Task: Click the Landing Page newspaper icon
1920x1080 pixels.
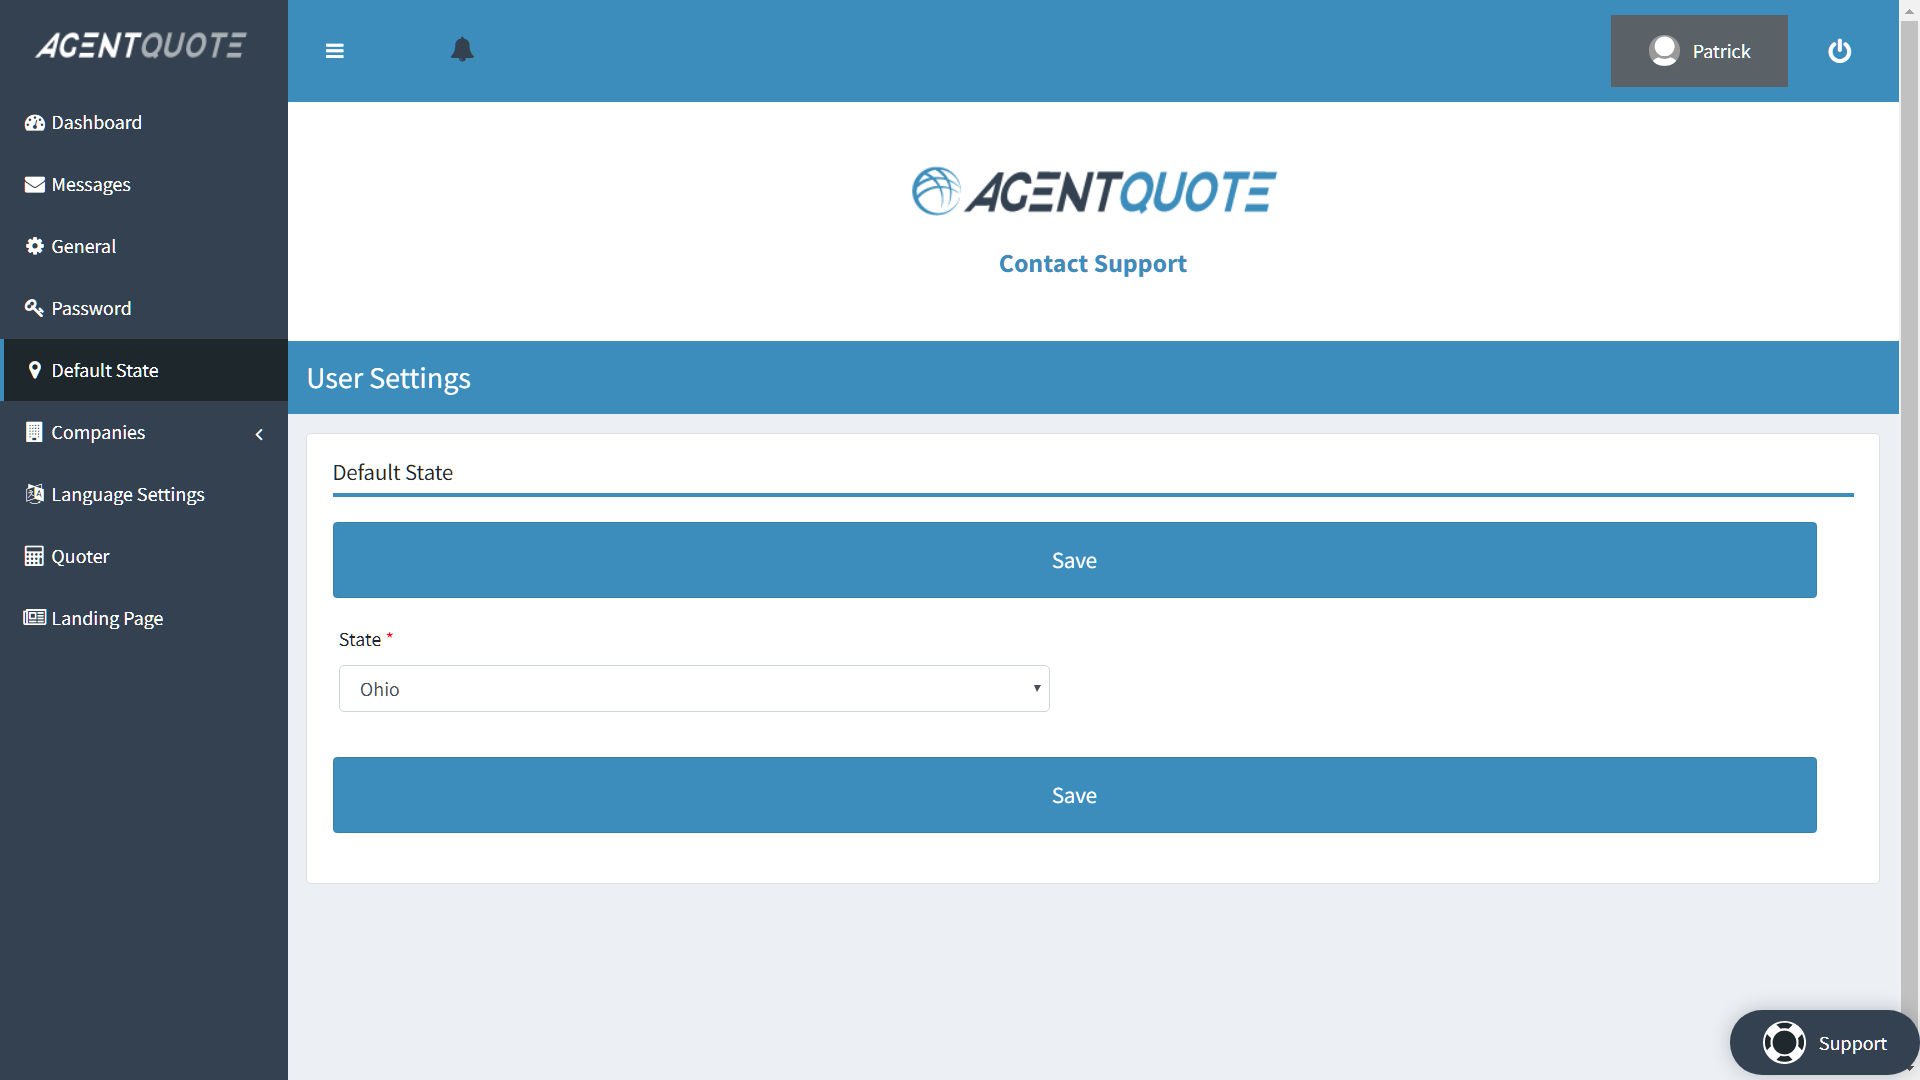Action: click(35, 618)
